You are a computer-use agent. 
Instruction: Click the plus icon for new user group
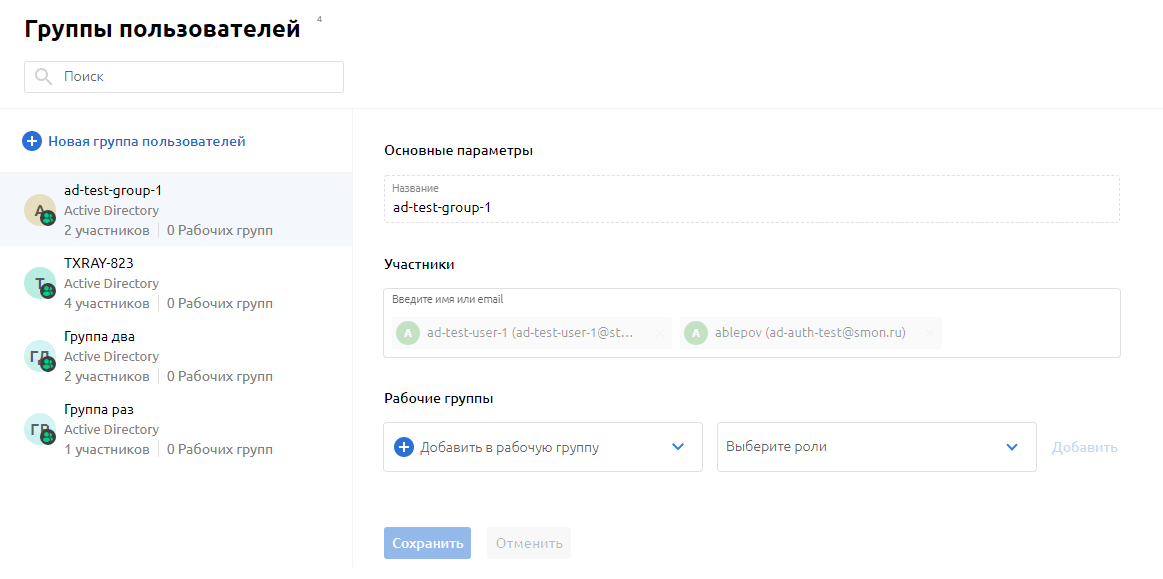click(32, 142)
